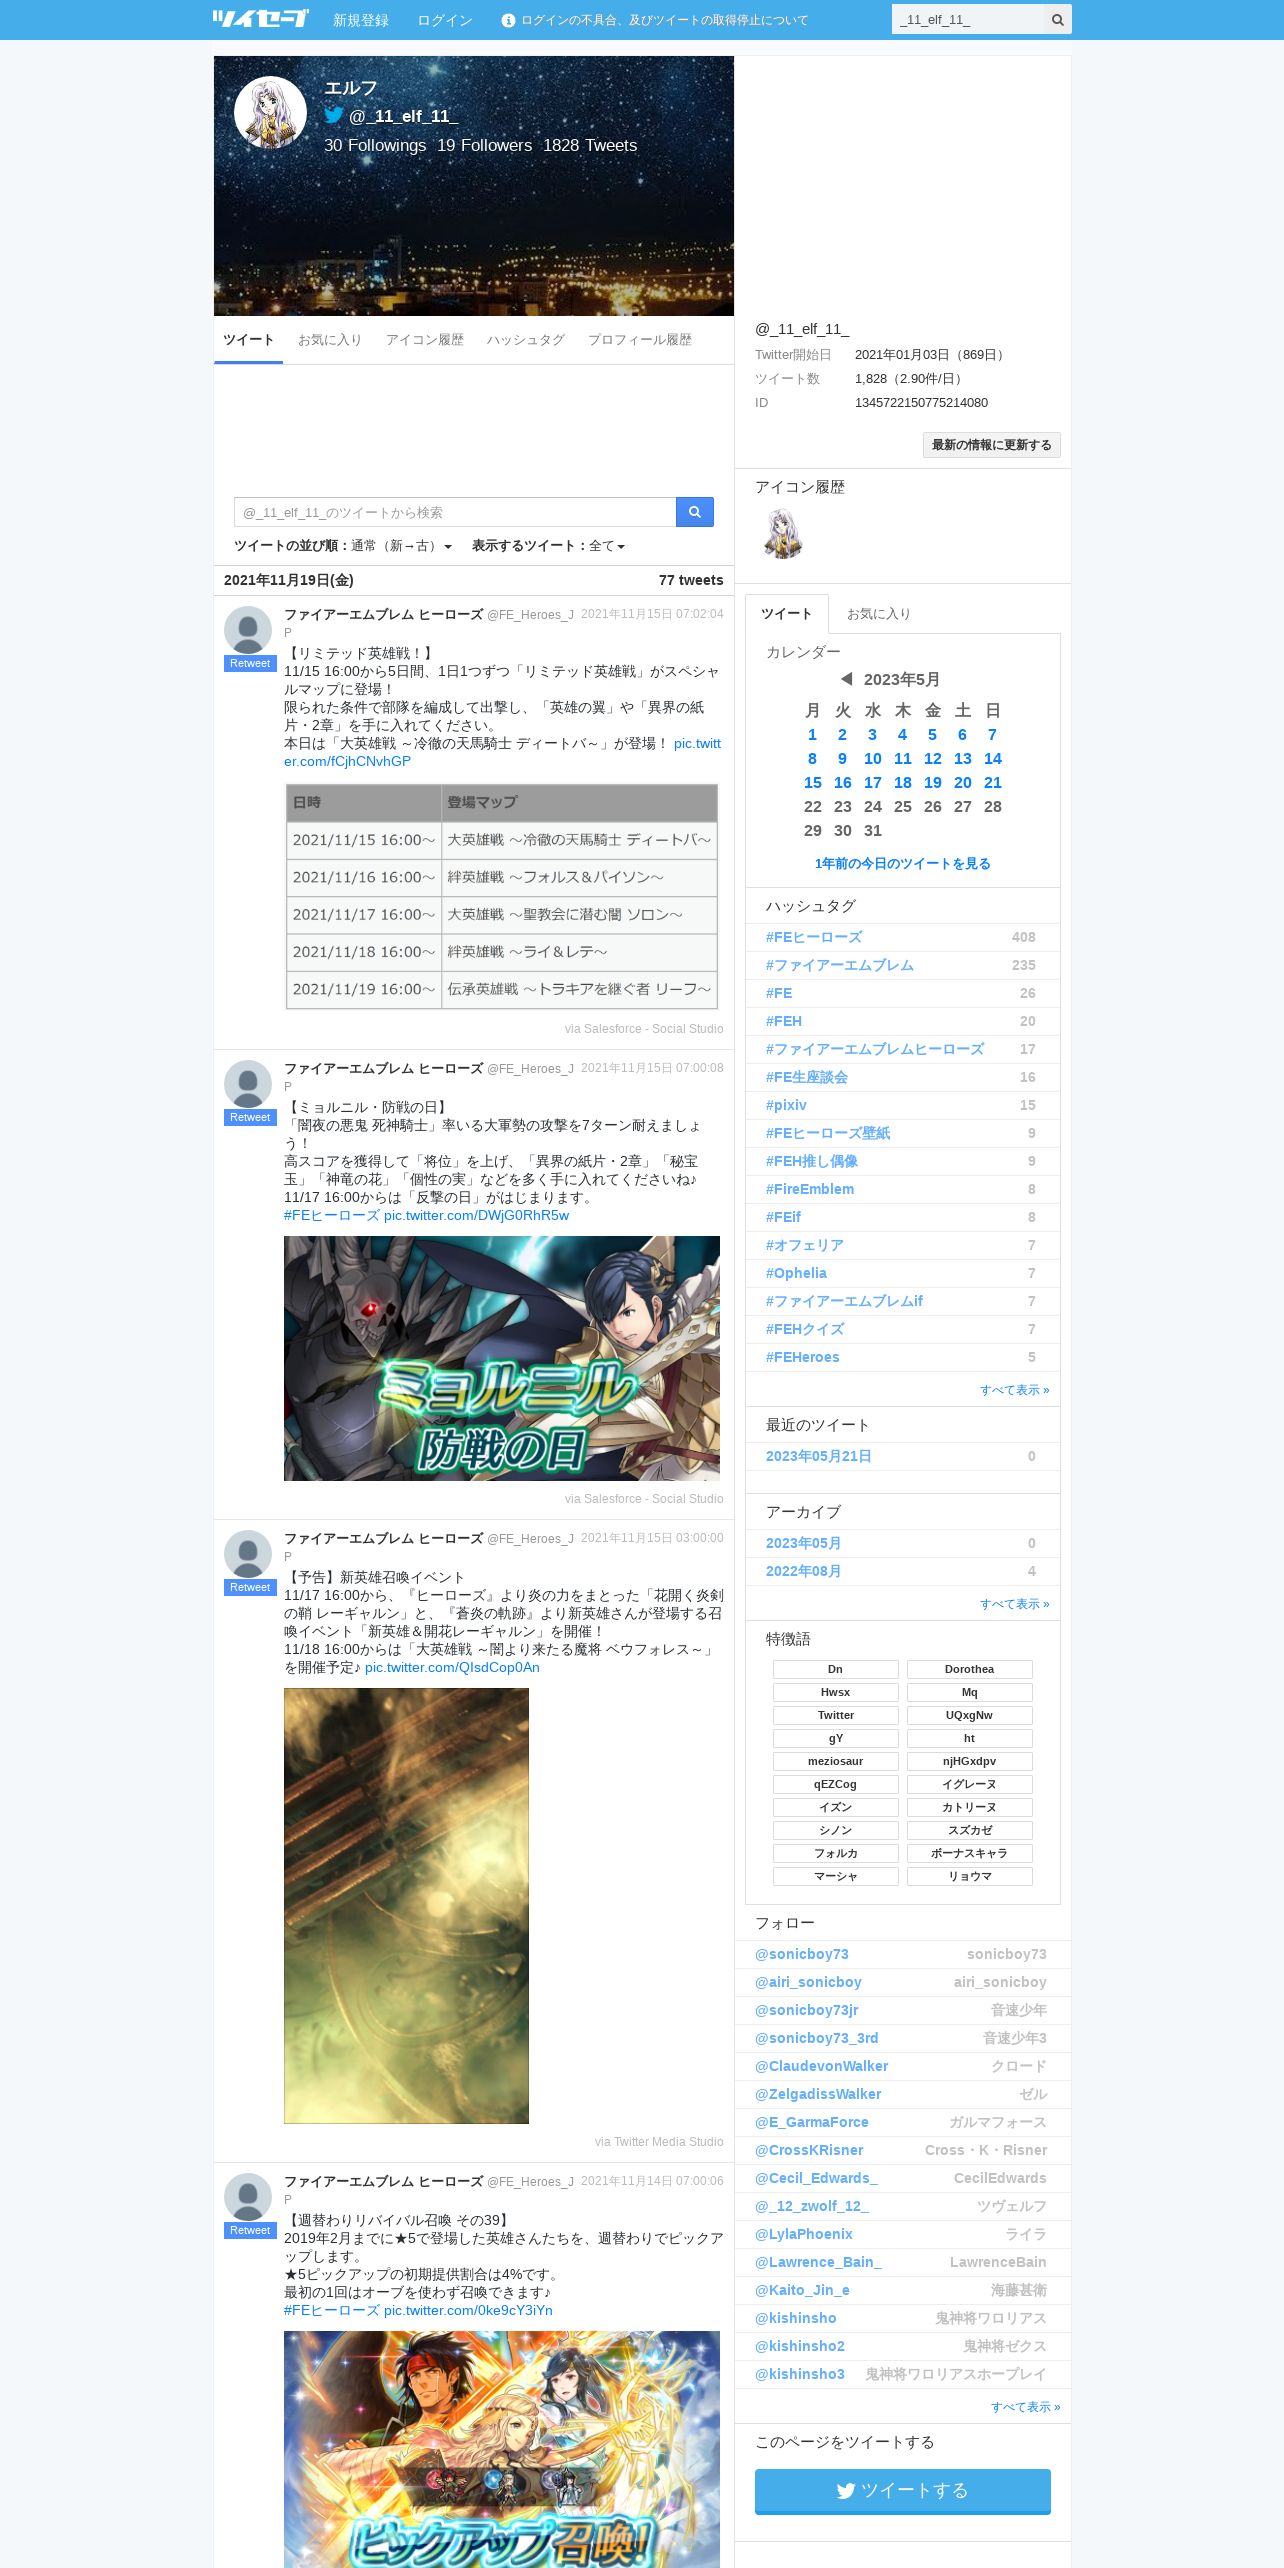Open the limited hero battle schedule image
This screenshot has height=2568, width=1284.
click(x=502, y=896)
